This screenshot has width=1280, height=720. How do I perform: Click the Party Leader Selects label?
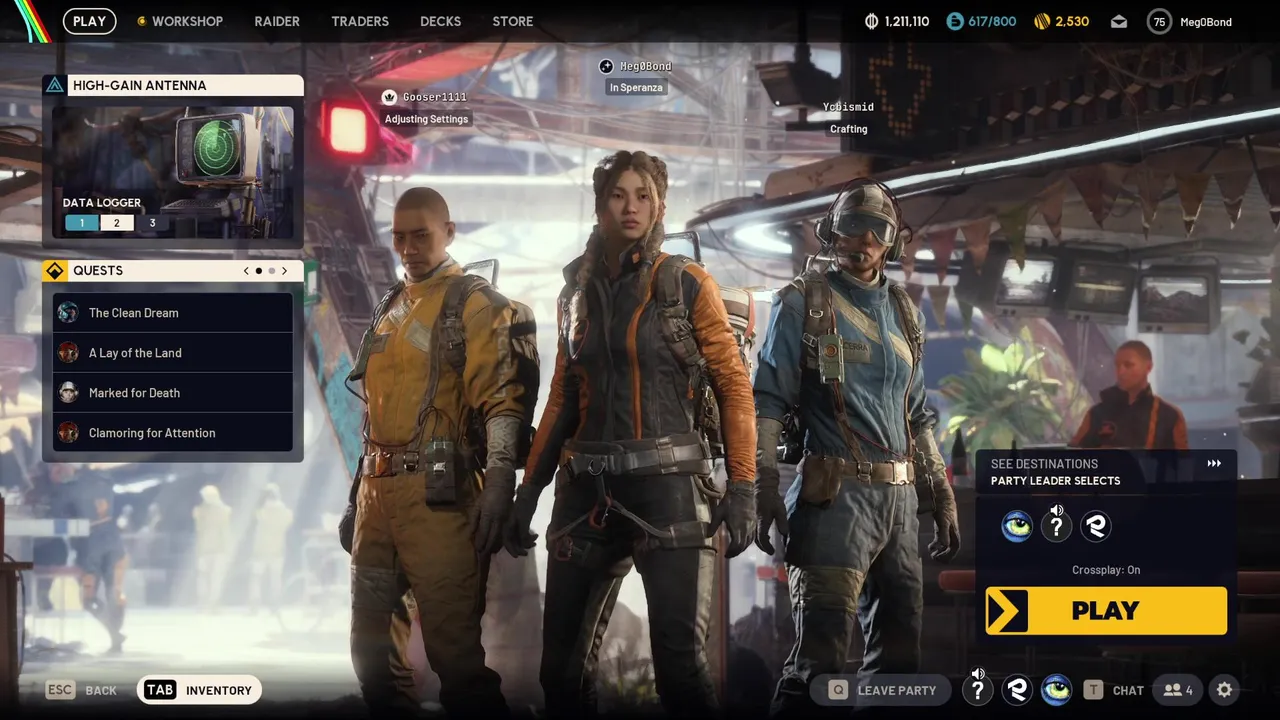point(1055,481)
